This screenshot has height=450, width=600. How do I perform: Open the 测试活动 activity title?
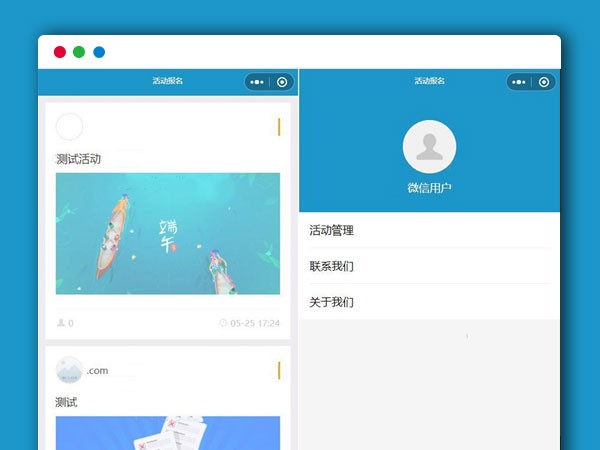[78, 159]
